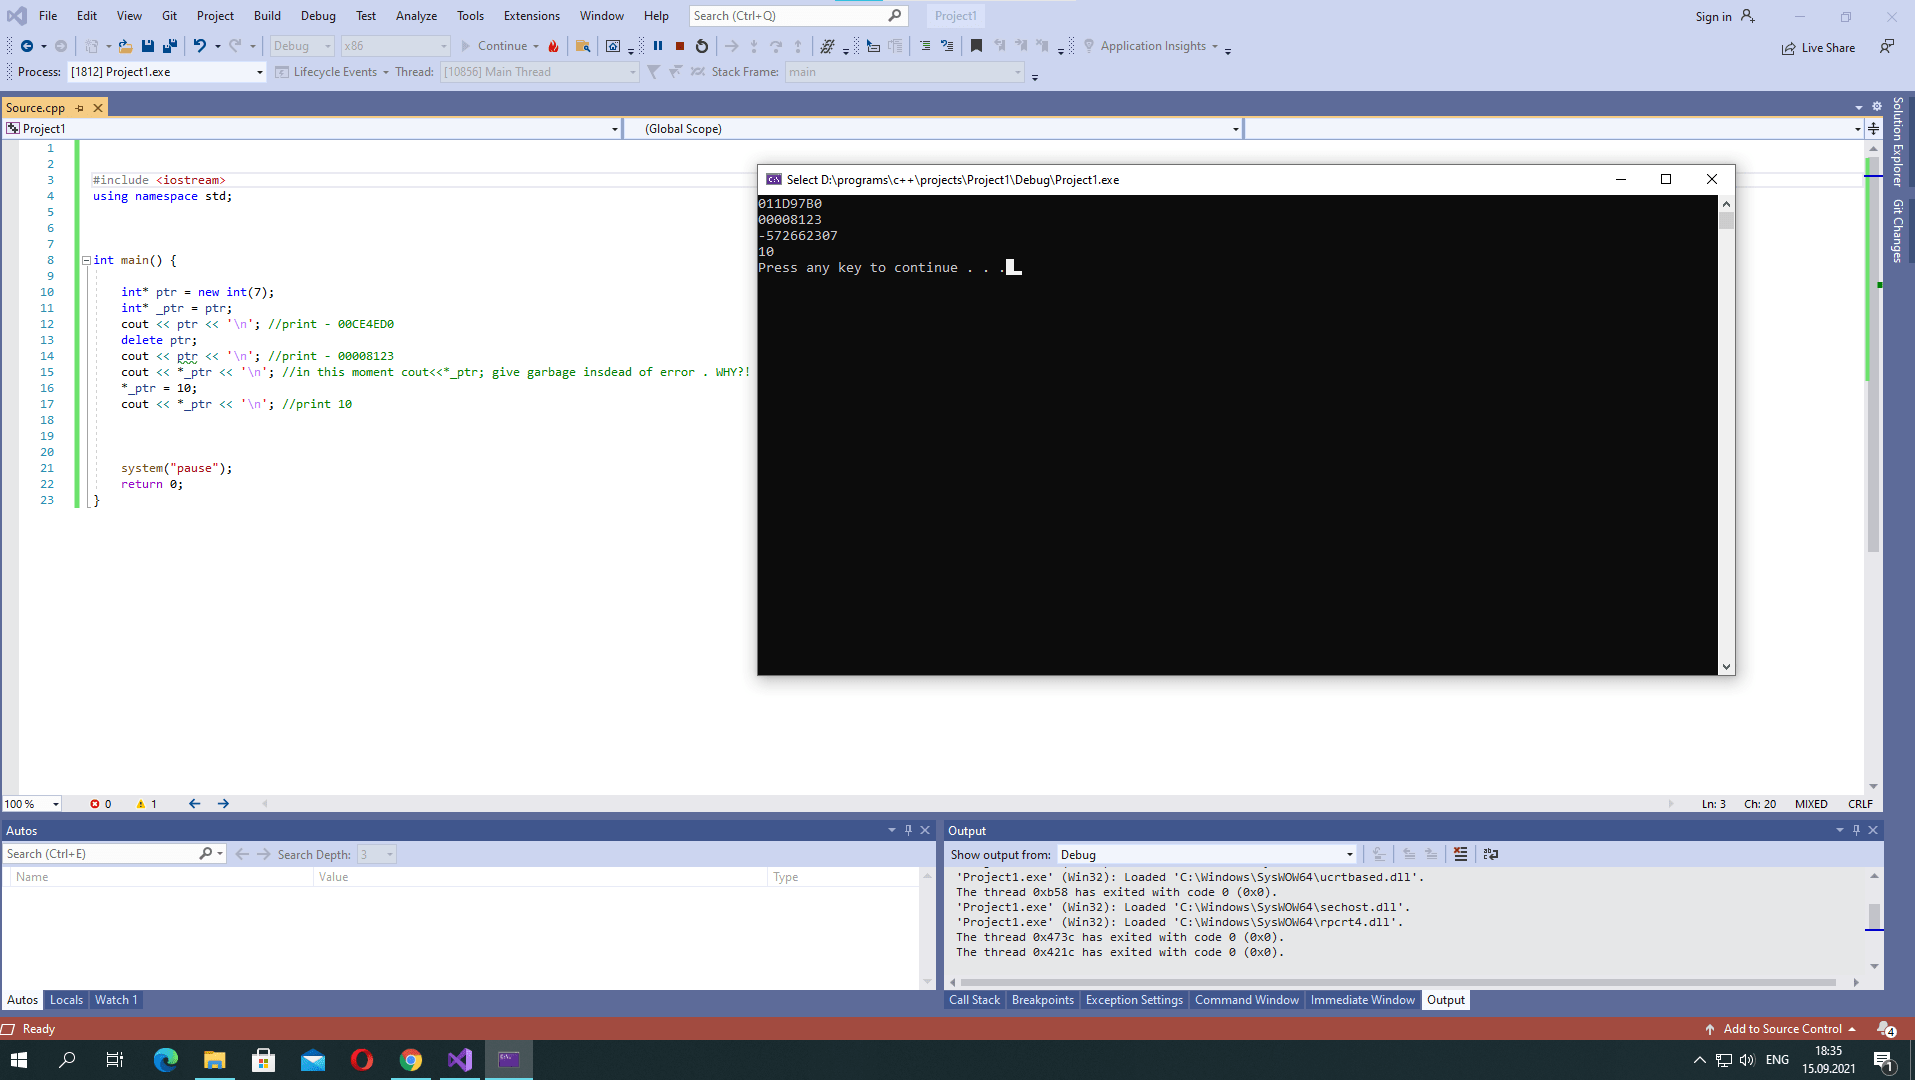Switch to the Exception Settings tab
The image size is (1915, 1080).
pos(1134,1000)
